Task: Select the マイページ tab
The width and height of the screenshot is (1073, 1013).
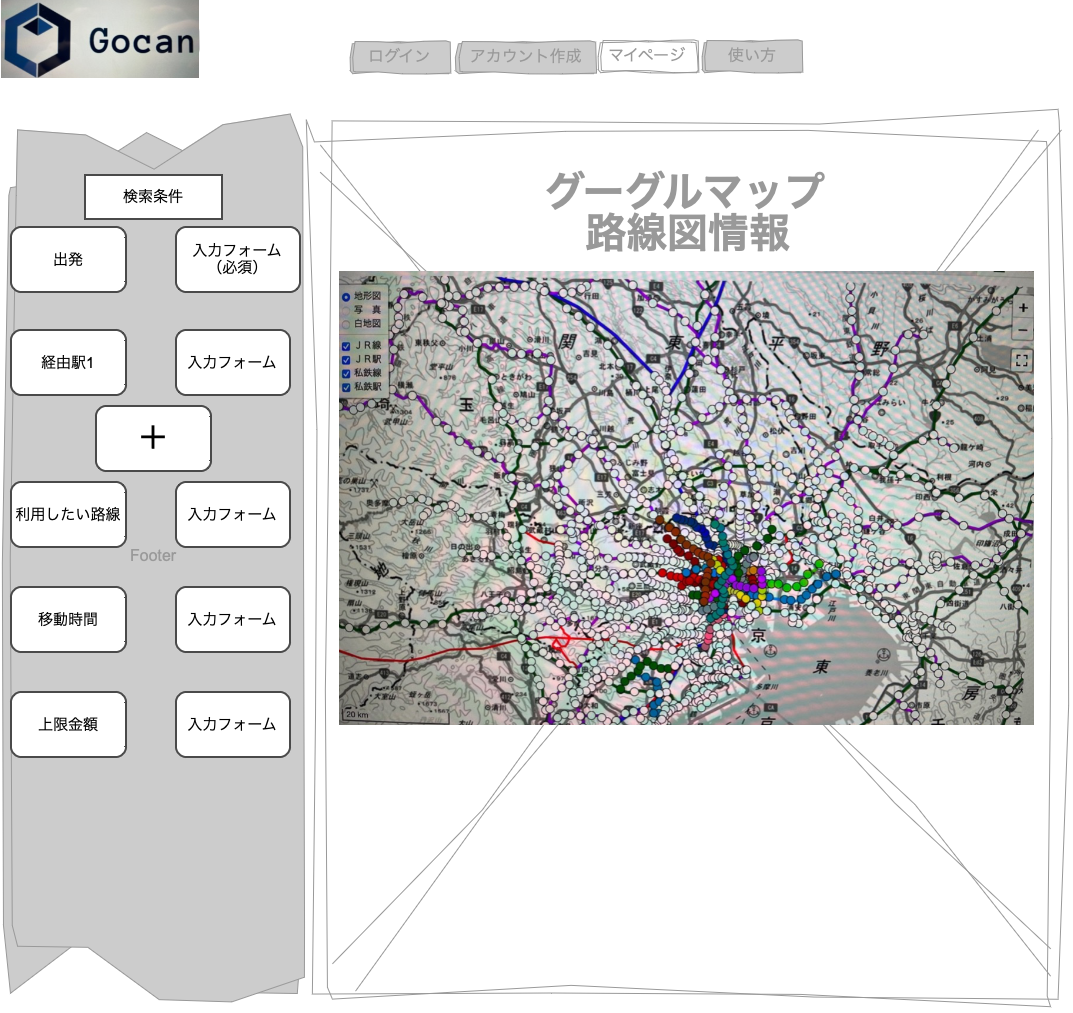Action: pyautogui.click(x=648, y=57)
